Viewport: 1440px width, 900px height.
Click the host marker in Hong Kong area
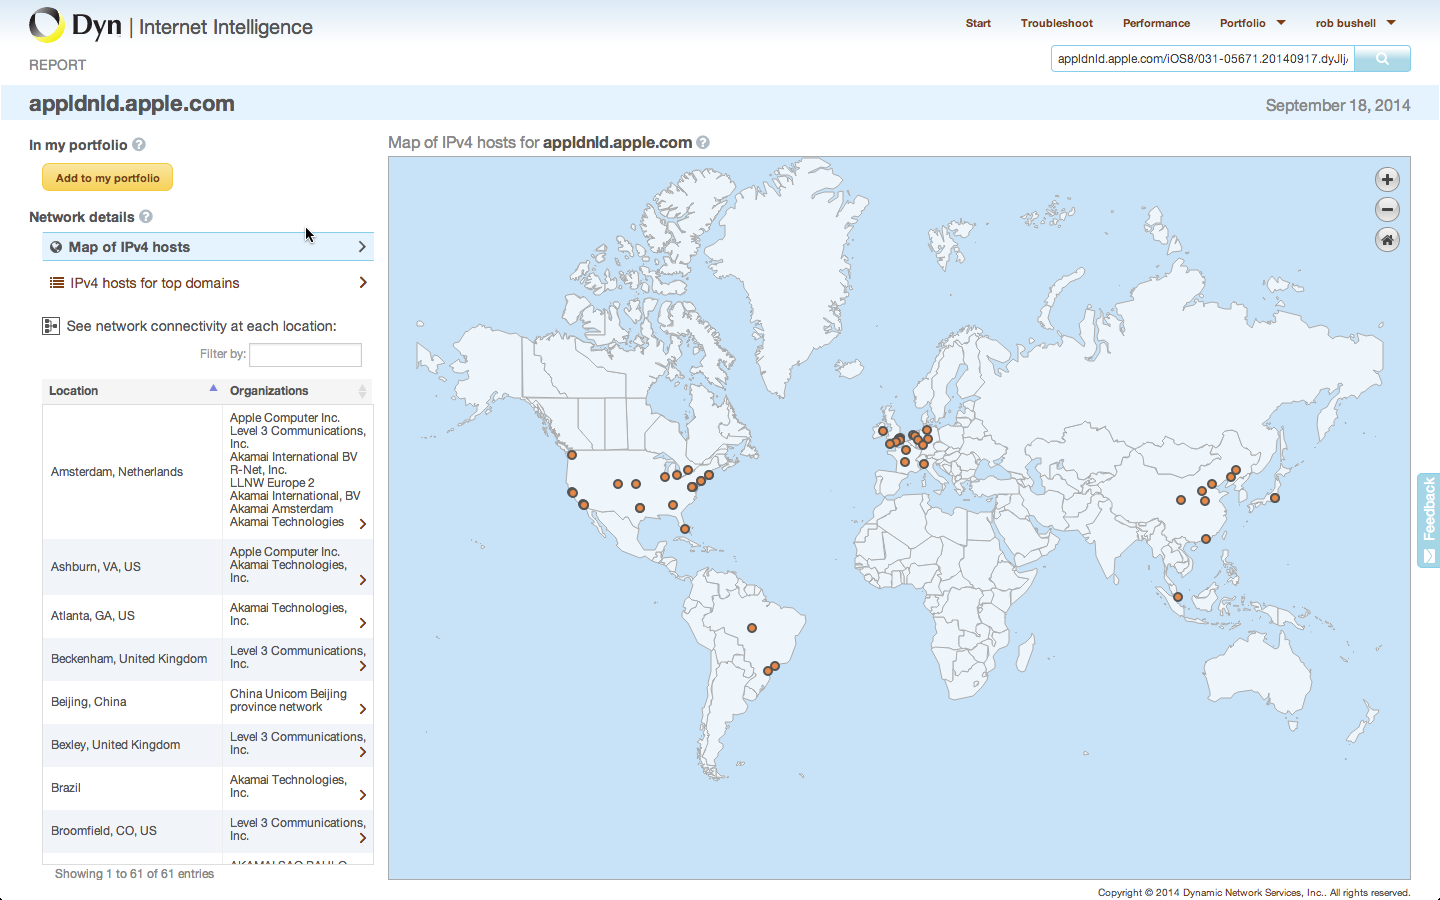click(x=1206, y=539)
